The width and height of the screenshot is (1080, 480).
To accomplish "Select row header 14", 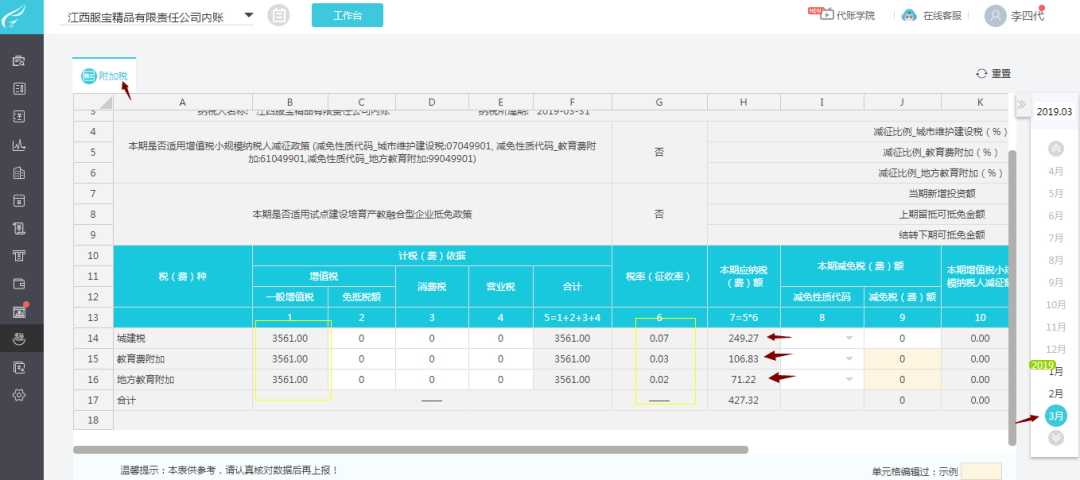I will 93,339.
